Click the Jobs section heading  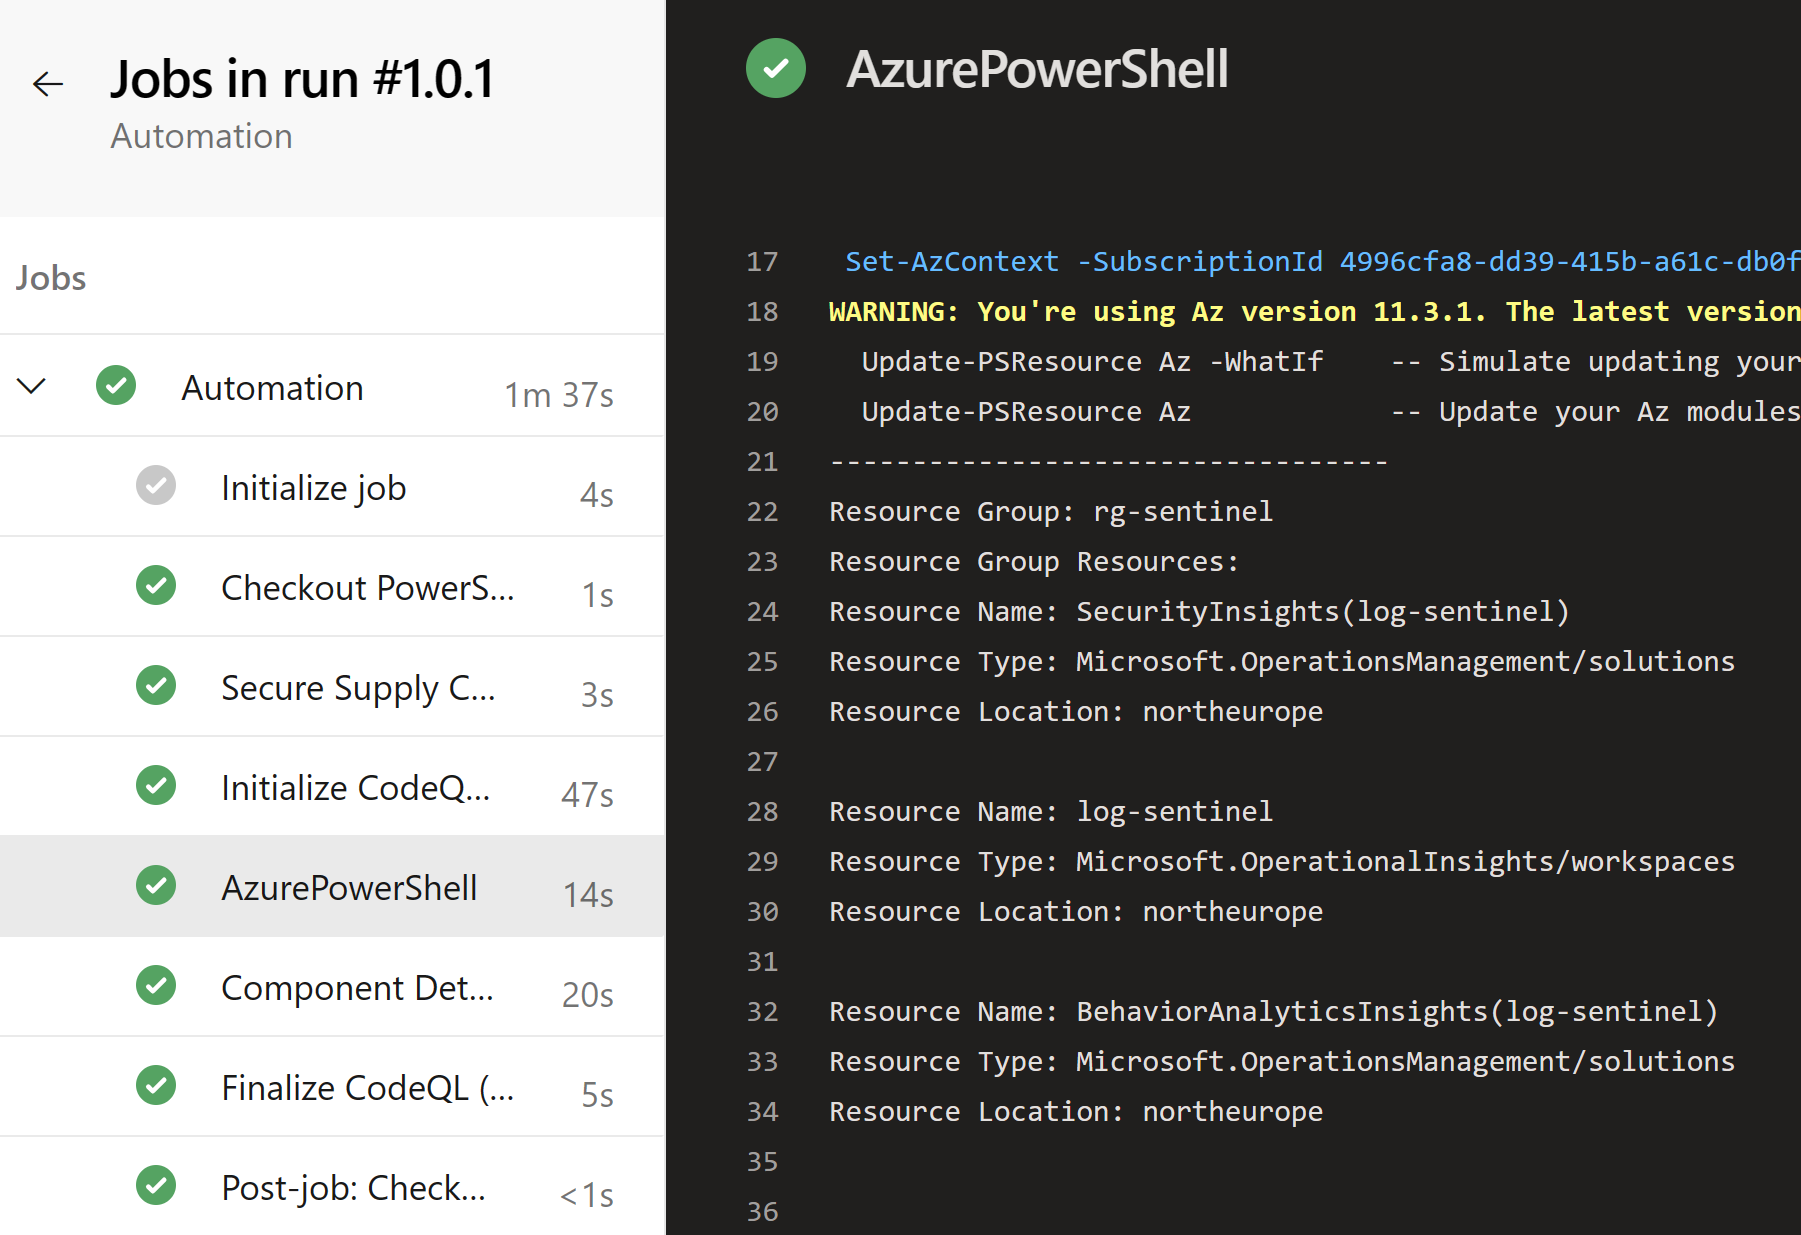51,277
